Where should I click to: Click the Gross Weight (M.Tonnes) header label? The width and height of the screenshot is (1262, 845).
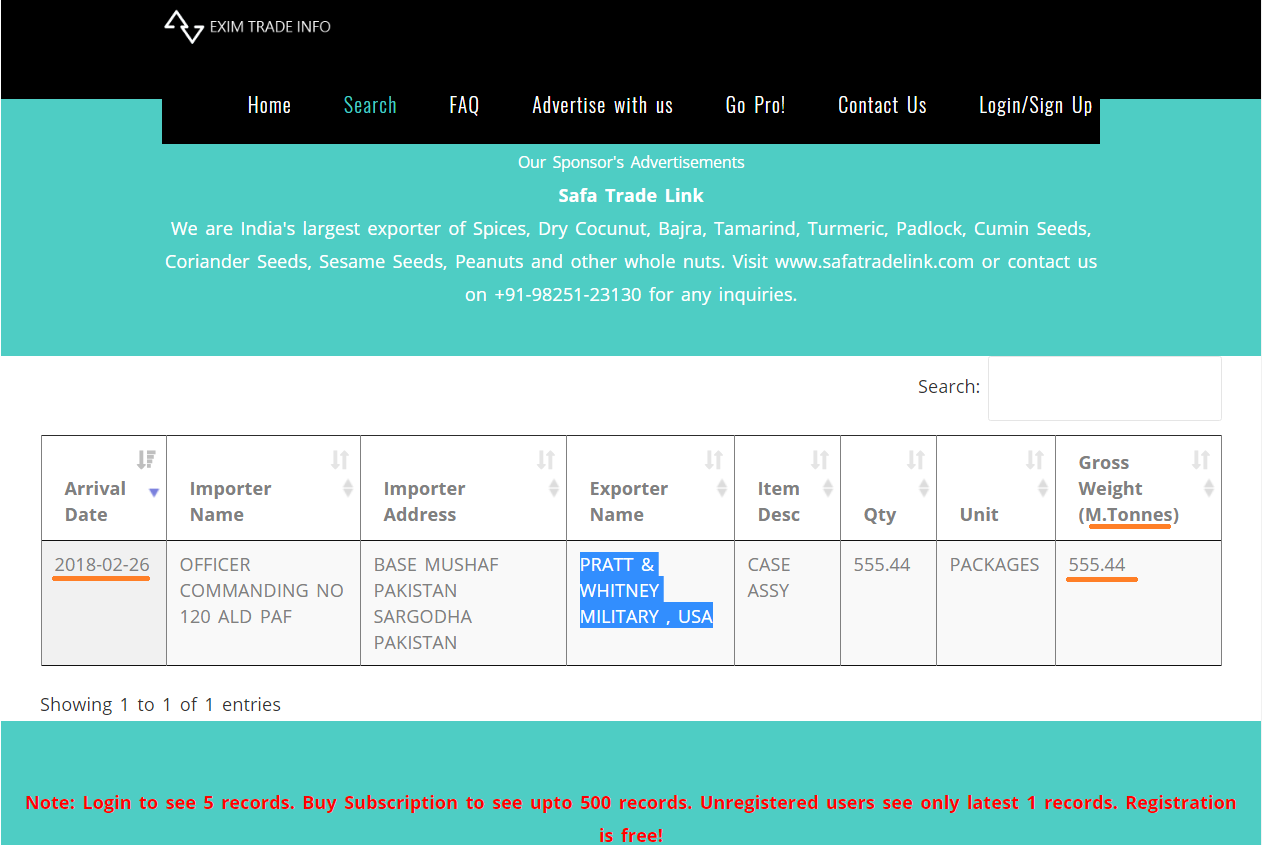[1128, 488]
